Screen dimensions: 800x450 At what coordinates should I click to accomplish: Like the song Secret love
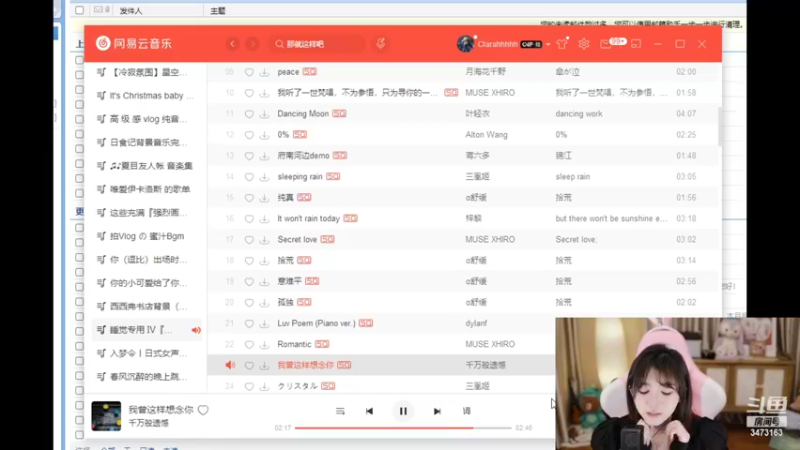click(x=249, y=240)
